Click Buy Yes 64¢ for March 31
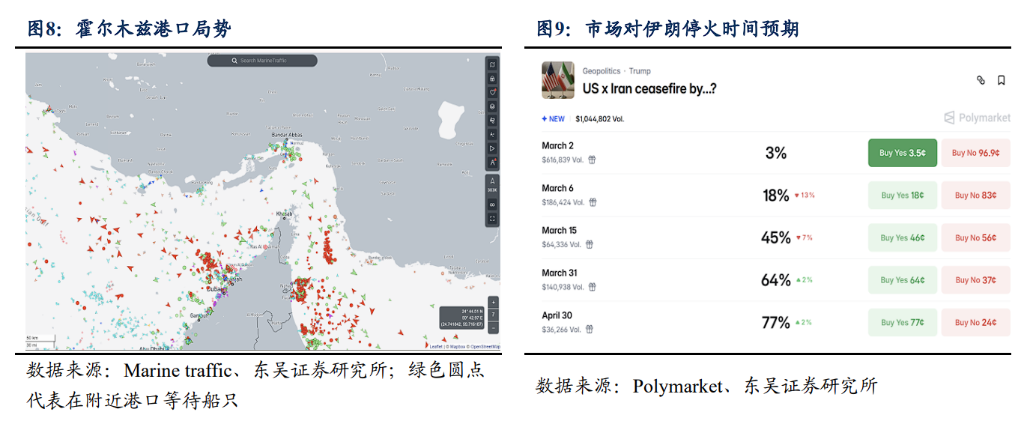The width and height of the screenshot is (1024, 423). (903, 280)
